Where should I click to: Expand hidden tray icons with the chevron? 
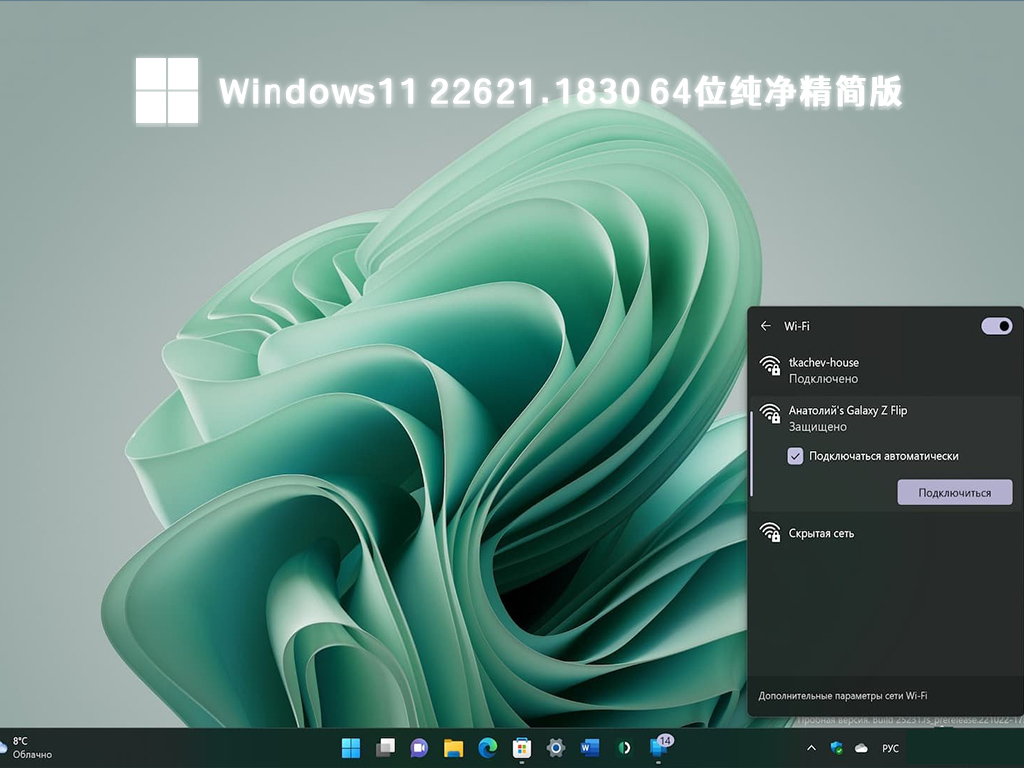811,748
